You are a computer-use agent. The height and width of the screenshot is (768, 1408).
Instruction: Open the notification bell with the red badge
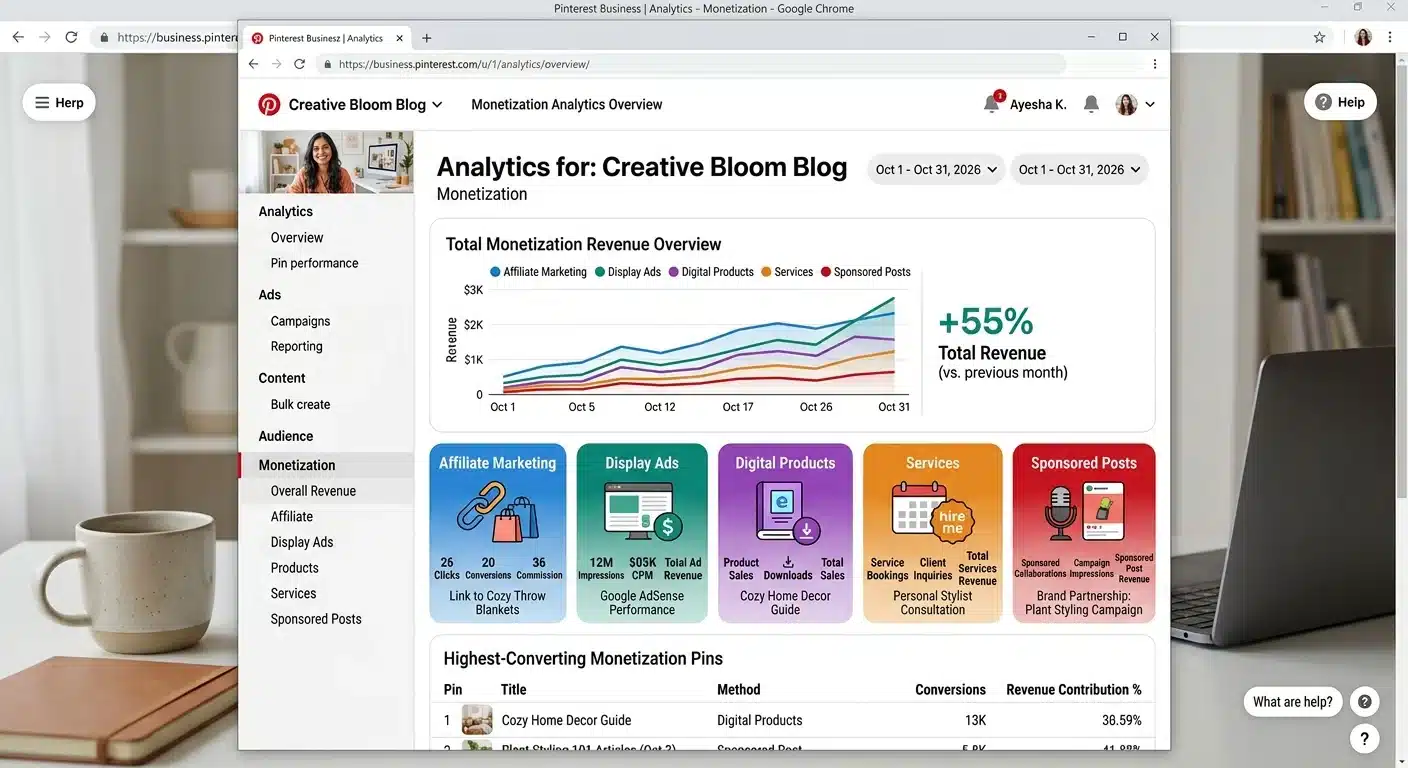992,103
